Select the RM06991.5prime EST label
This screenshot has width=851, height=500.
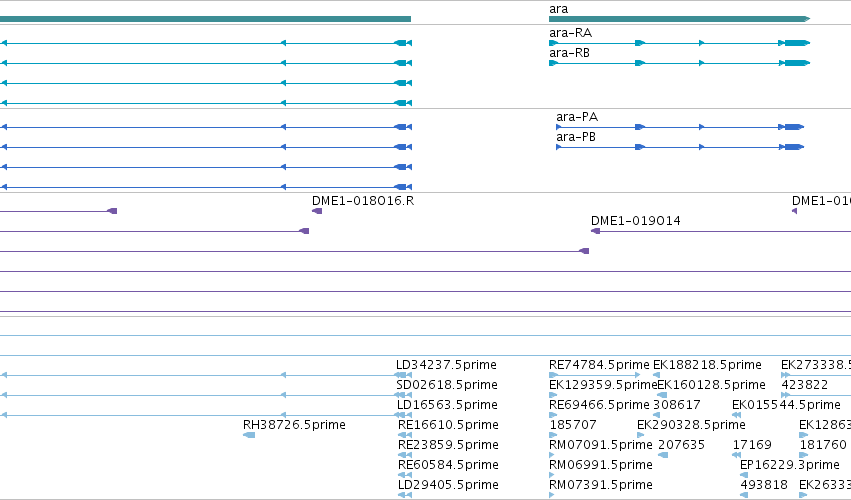click(601, 465)
